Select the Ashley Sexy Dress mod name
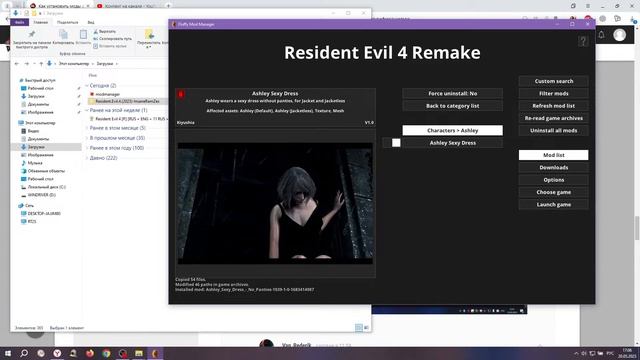640x360 pixels. coord(452,143)
